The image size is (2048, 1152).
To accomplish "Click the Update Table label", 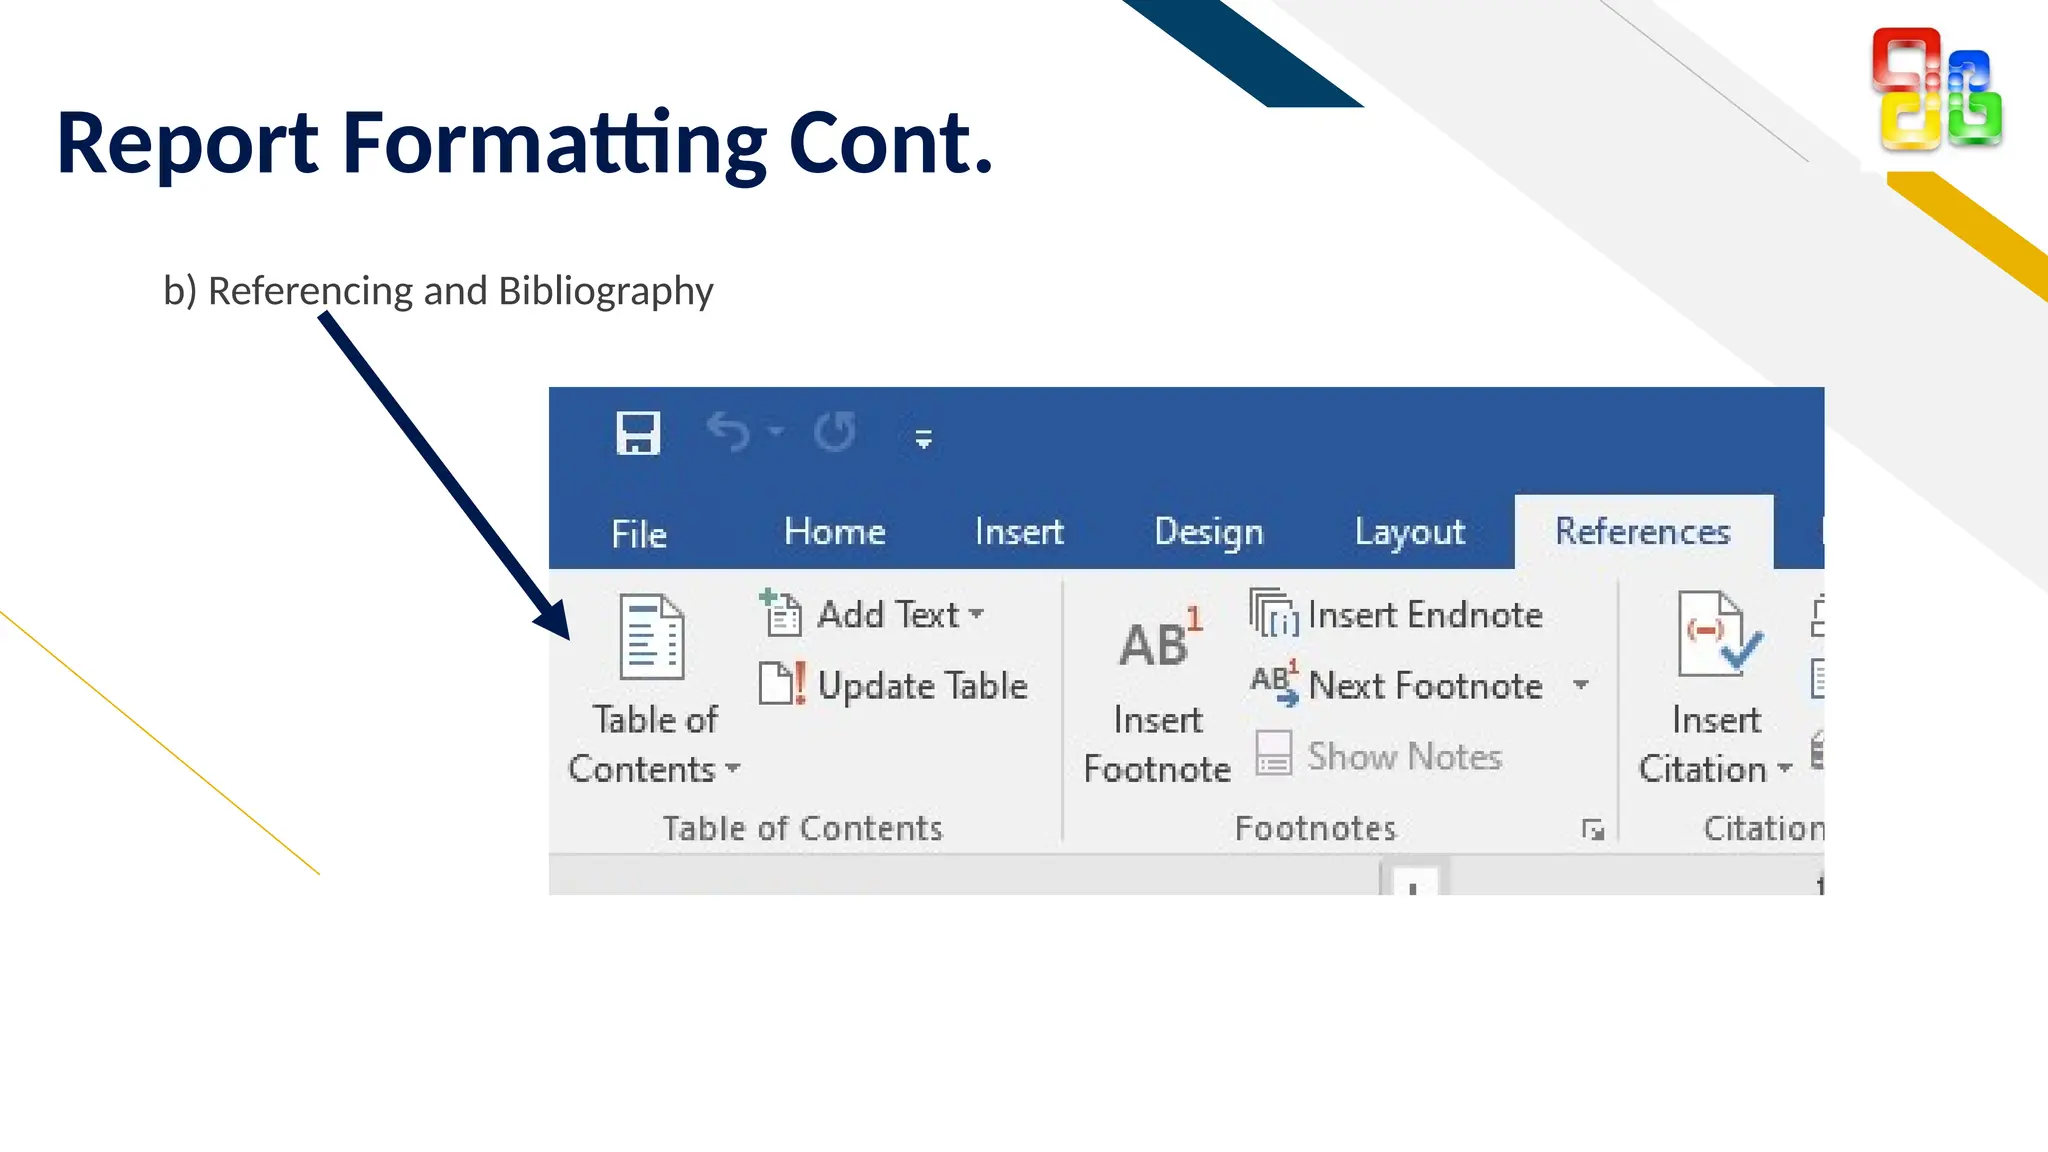I will 923,685.
